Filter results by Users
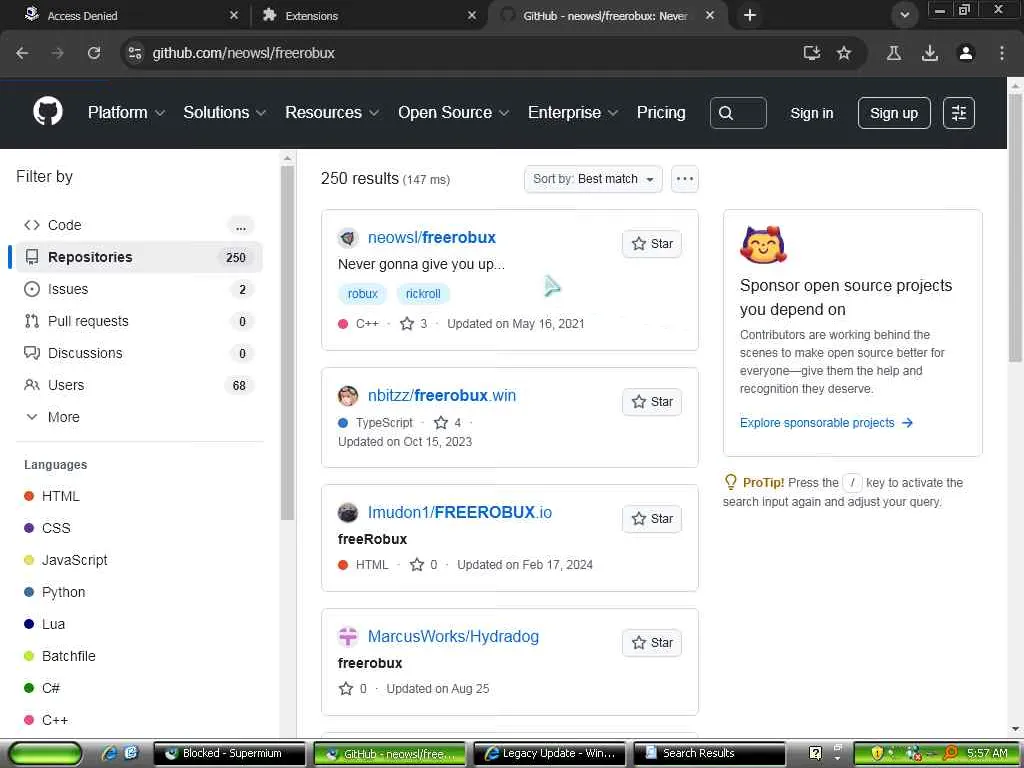 pyautogui.click(x=139, y=385)
